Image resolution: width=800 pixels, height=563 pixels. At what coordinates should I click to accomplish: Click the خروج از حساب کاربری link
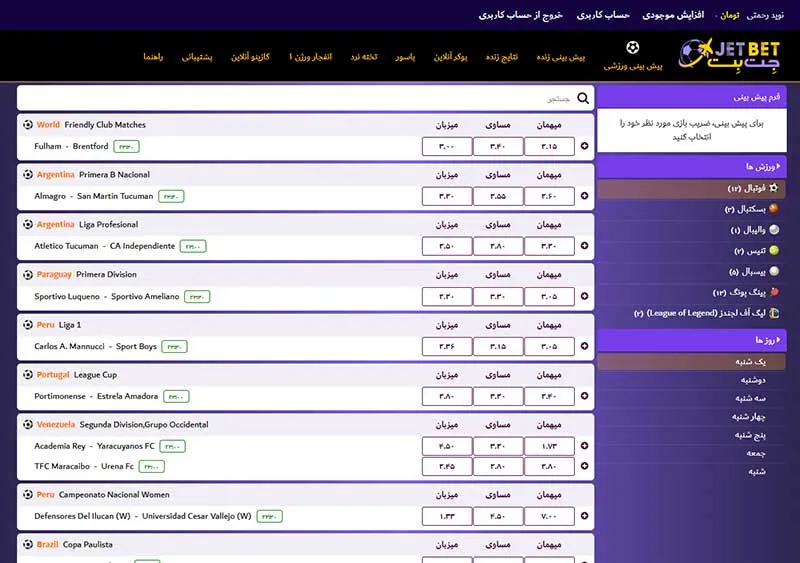click(521, 15)
